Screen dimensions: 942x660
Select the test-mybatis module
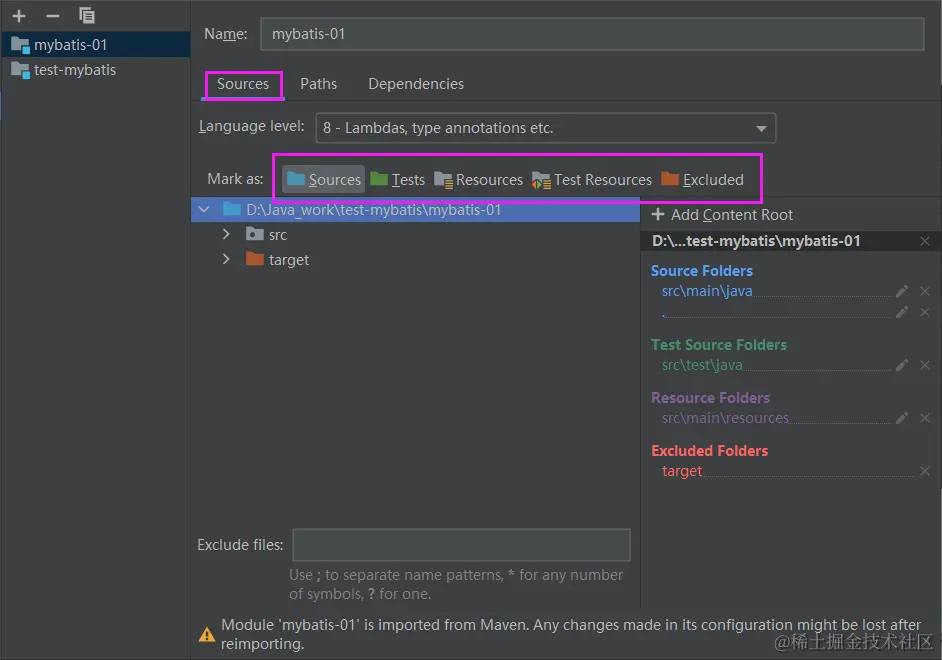pyautogui.click(x=96, y=70)
